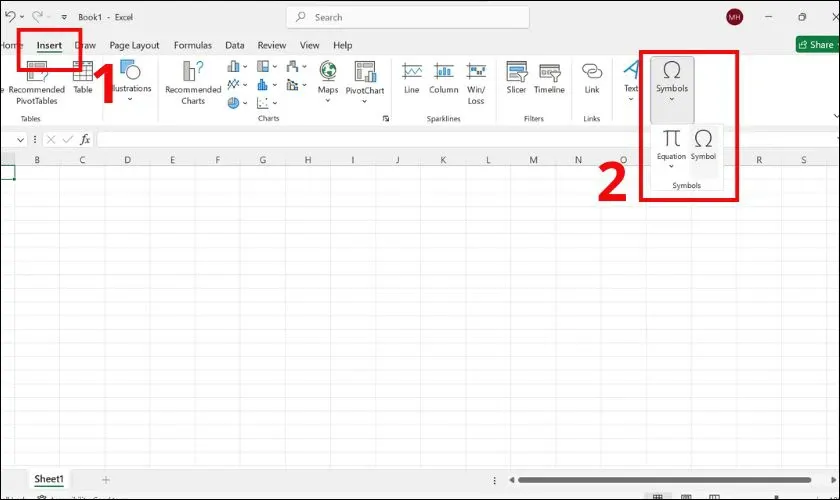Open the Formulas tab
The height and width of the screenshot is (500, 840).
click(x=193, y=45)
